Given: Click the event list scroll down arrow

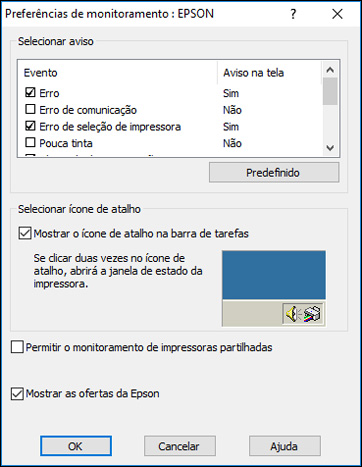Looking at the screenshot, I should (x=330, y=148).
